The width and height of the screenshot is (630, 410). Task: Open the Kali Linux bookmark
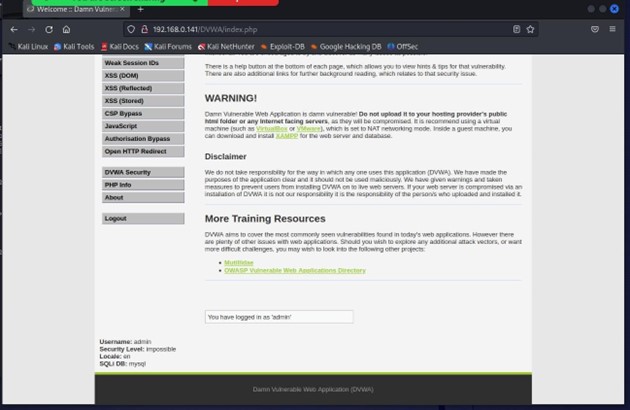[28, 47]
